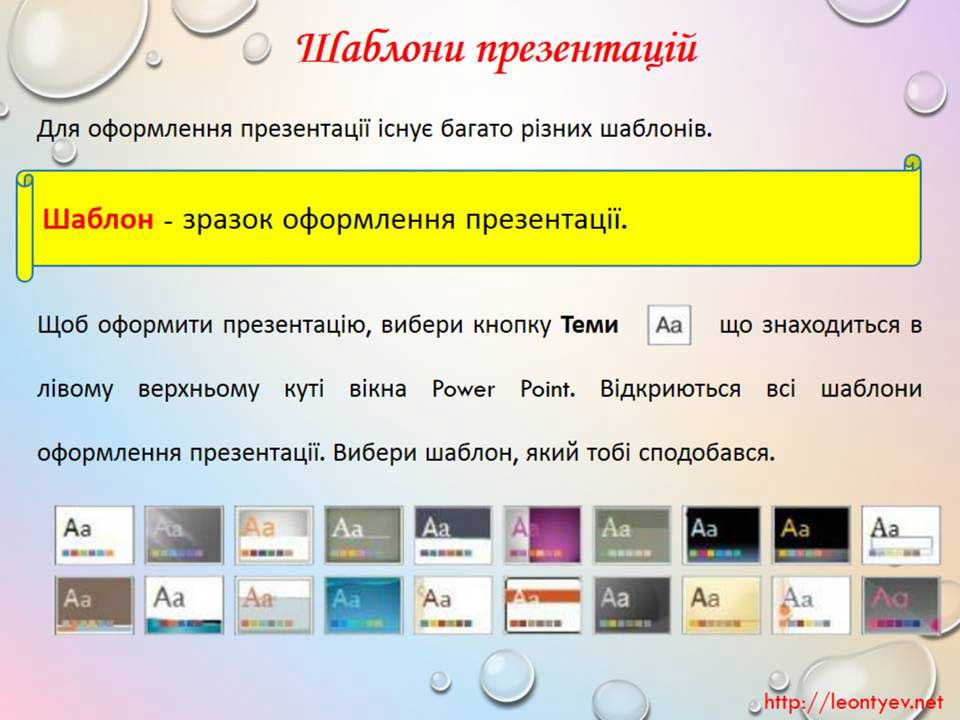Select the gray theme with pink 'Aa'
Image resolution: width=960 pixels, height=720 pixels.
[901, 605]
